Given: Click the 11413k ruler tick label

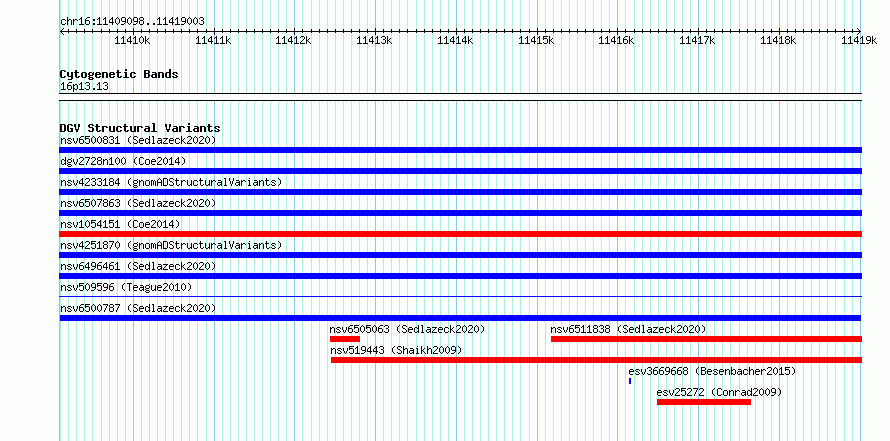Looking at the screenshot, I should coord(374,40).
